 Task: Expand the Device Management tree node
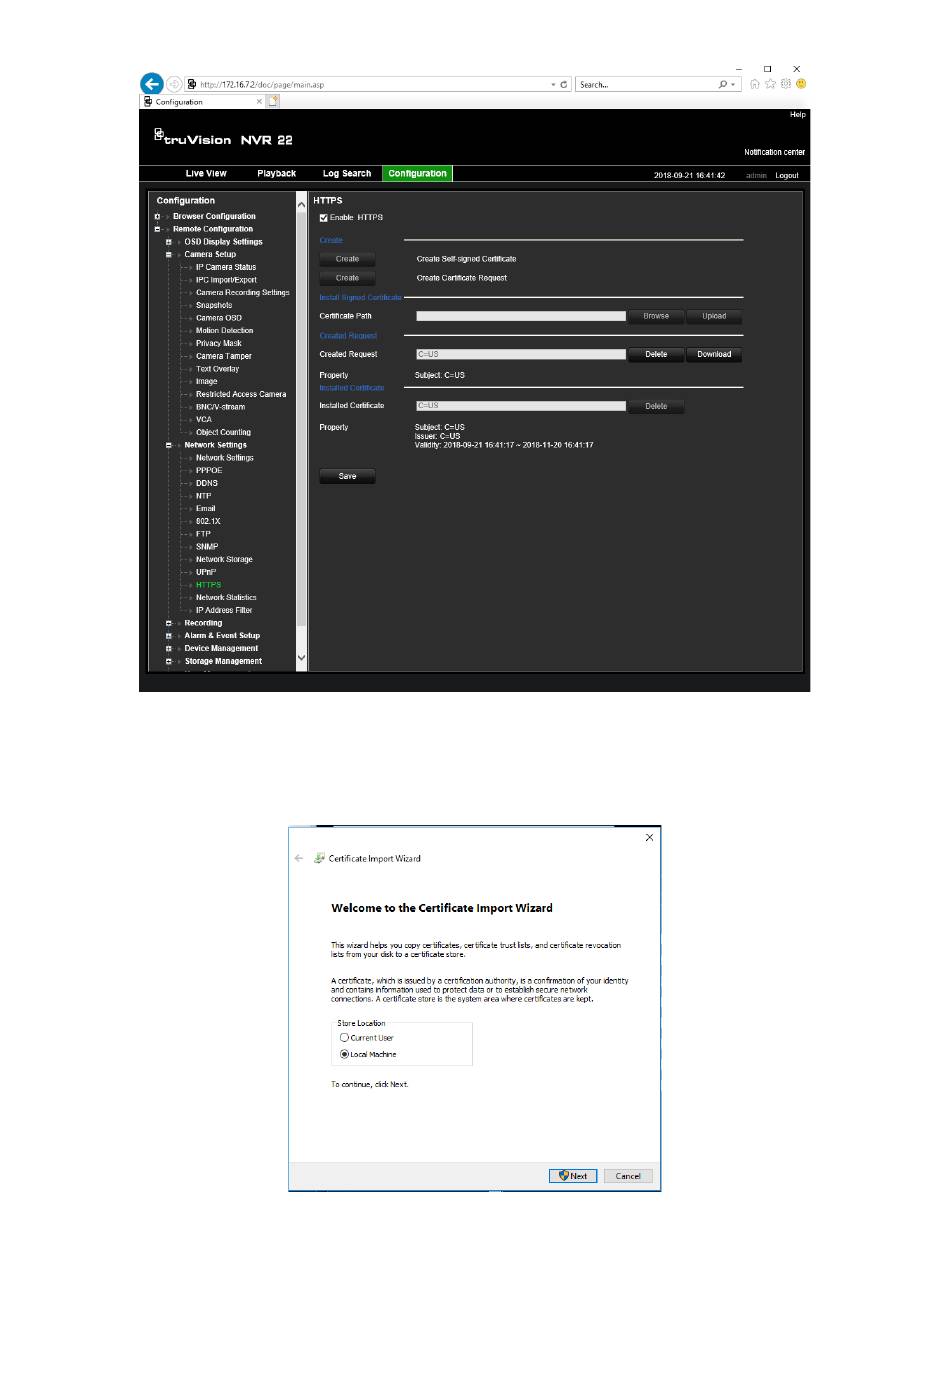[169, 648]
